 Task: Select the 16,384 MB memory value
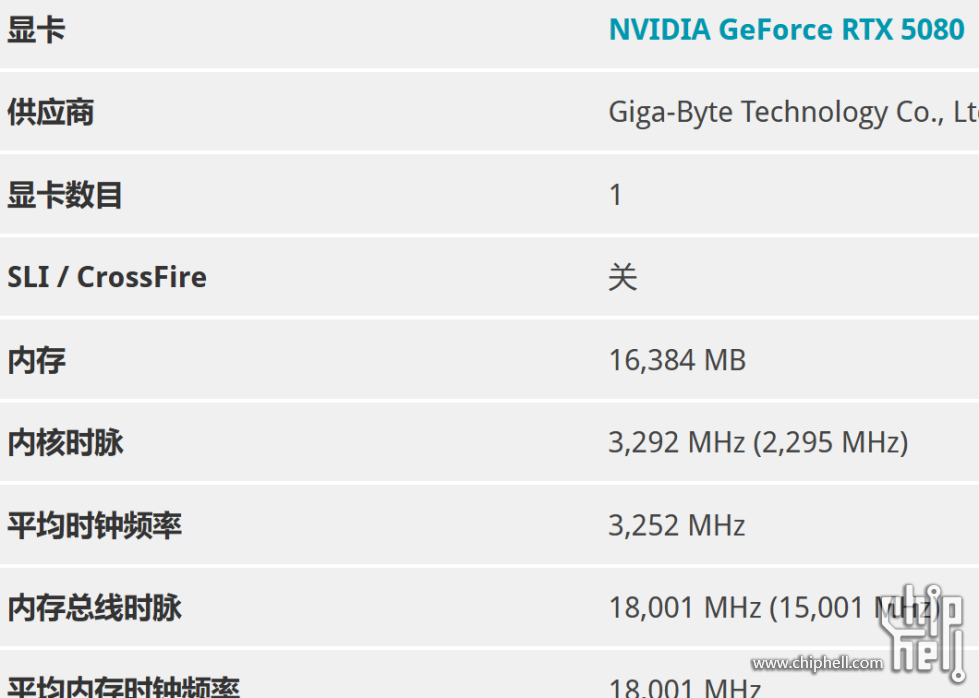tap(677, 360)
